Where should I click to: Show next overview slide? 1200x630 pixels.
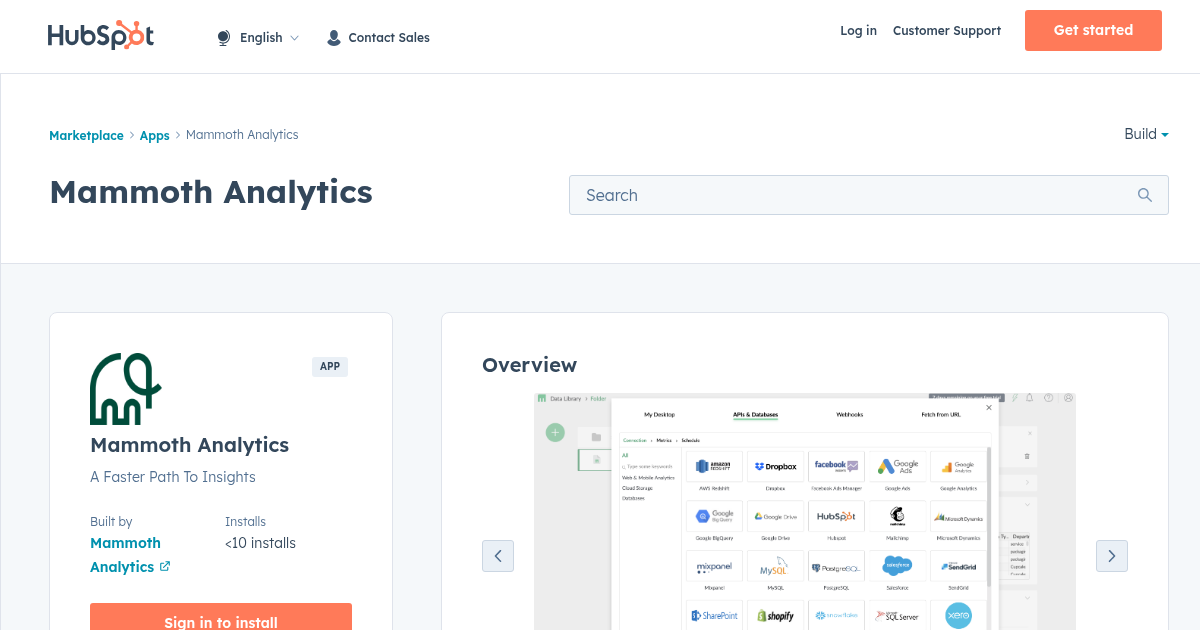(x=1112, y=556)
